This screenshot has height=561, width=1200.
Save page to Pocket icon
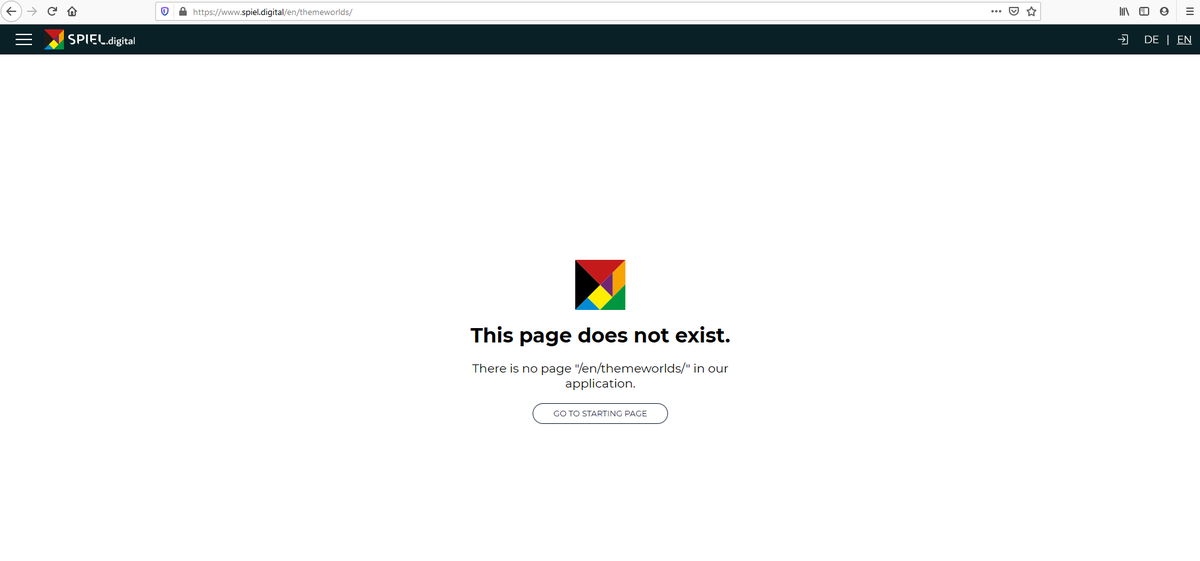tap(1013, 12)
